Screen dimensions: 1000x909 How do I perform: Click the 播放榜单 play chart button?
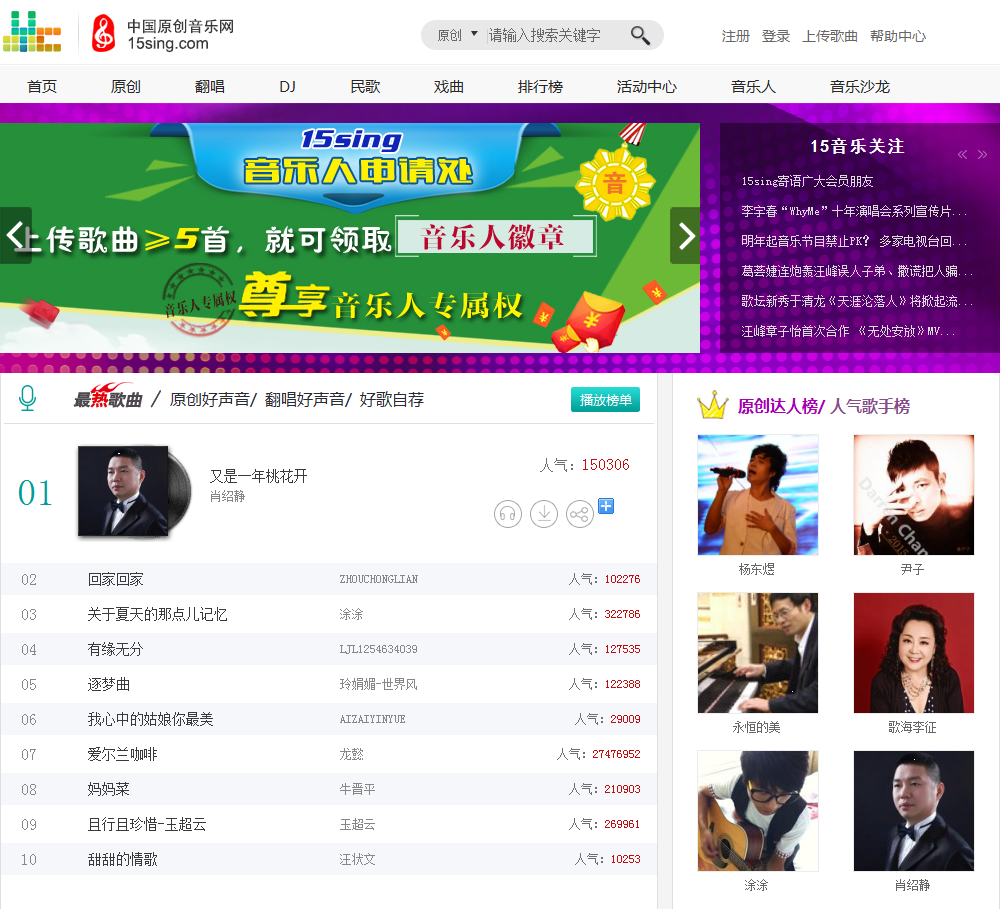coord(605,400)
